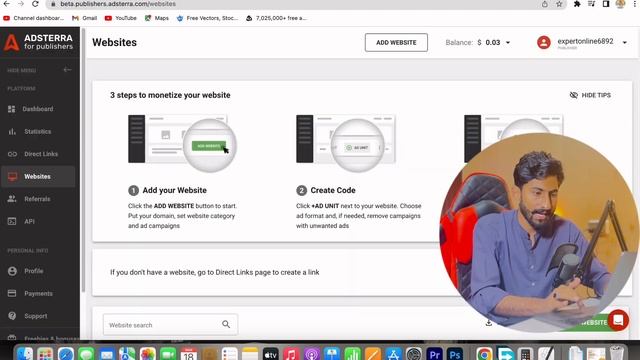
Task: Select Websites in the sidebar
Action: (38, 176)
